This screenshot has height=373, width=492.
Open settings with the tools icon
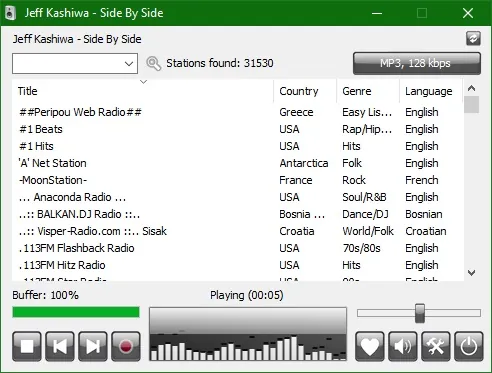(x=435, y=346)
